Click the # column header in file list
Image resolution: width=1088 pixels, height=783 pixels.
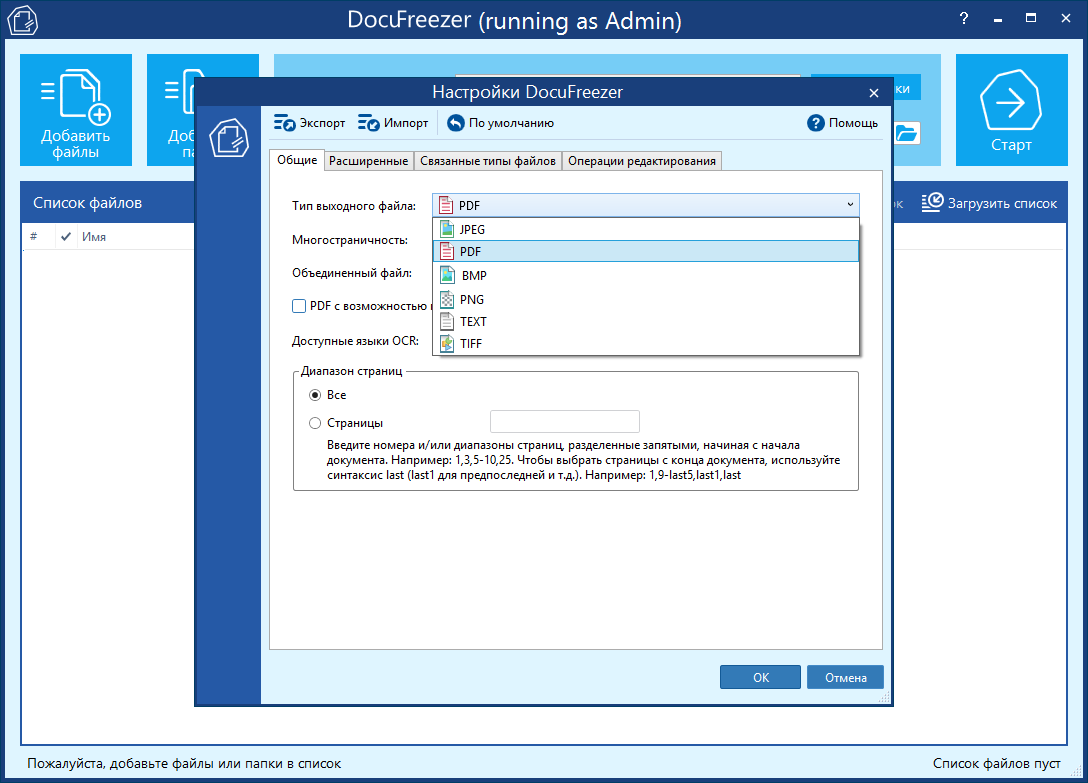tap(33, 237)
